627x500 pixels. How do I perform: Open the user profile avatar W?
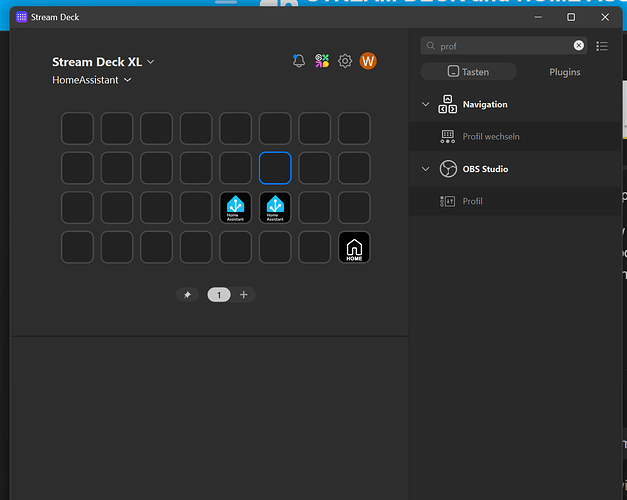point(368,61)
